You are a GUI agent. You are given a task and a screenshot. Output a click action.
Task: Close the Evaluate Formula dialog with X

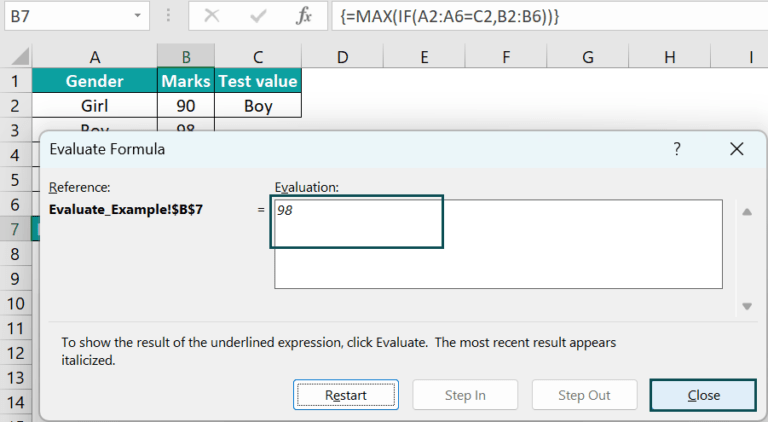737,149
